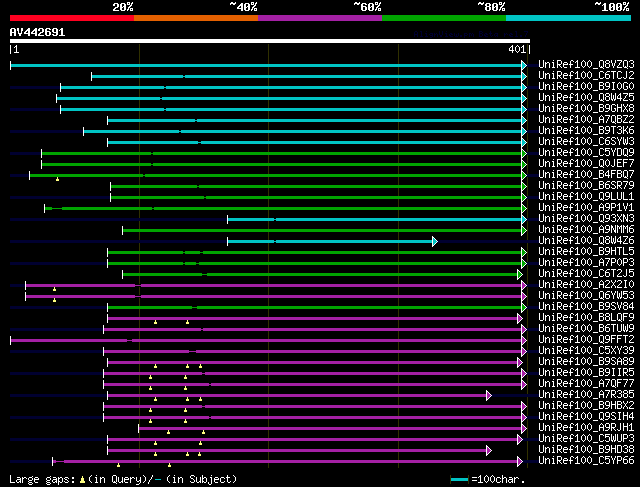Click the UniRef100_B9HD38 hit label

586,450
